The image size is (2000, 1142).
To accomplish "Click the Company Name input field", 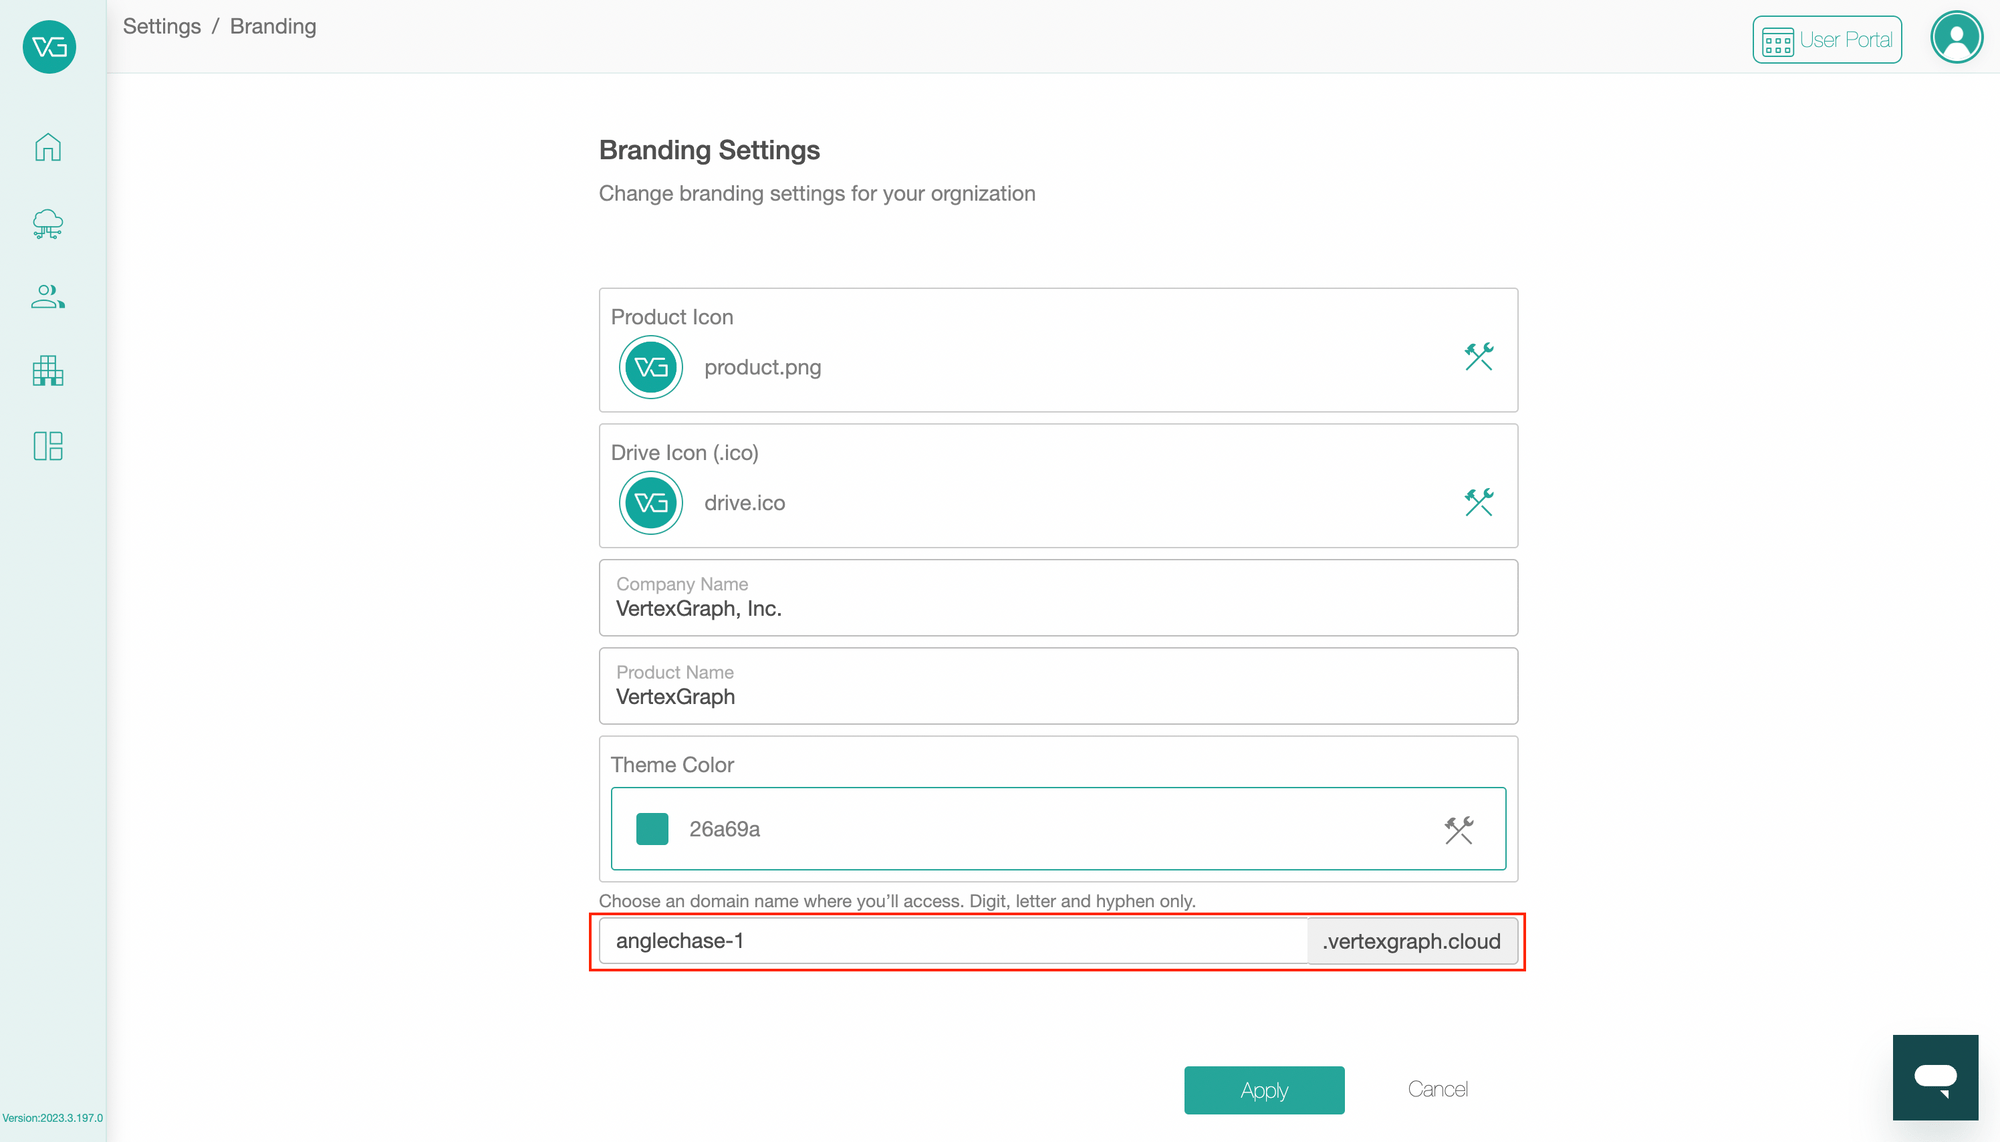I will 1058,598.
